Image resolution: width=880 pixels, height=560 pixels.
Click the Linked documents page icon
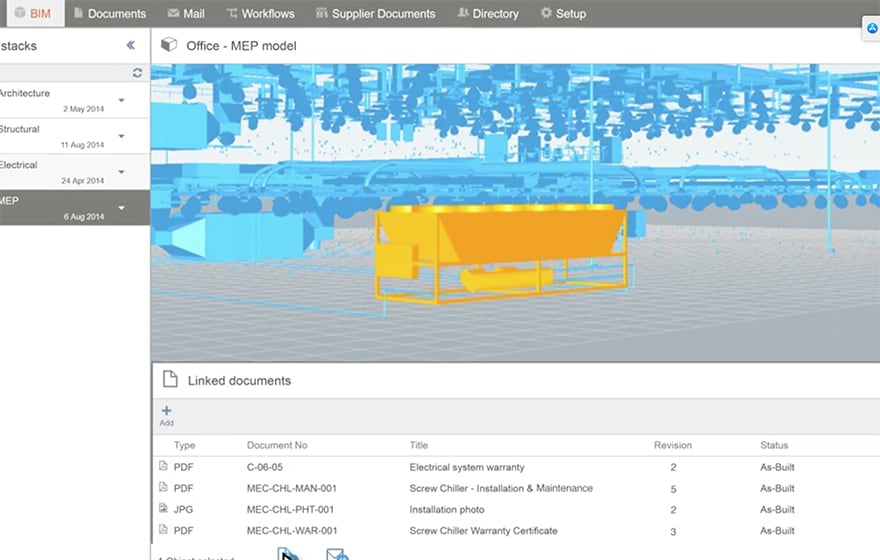[x=170, y=379]
